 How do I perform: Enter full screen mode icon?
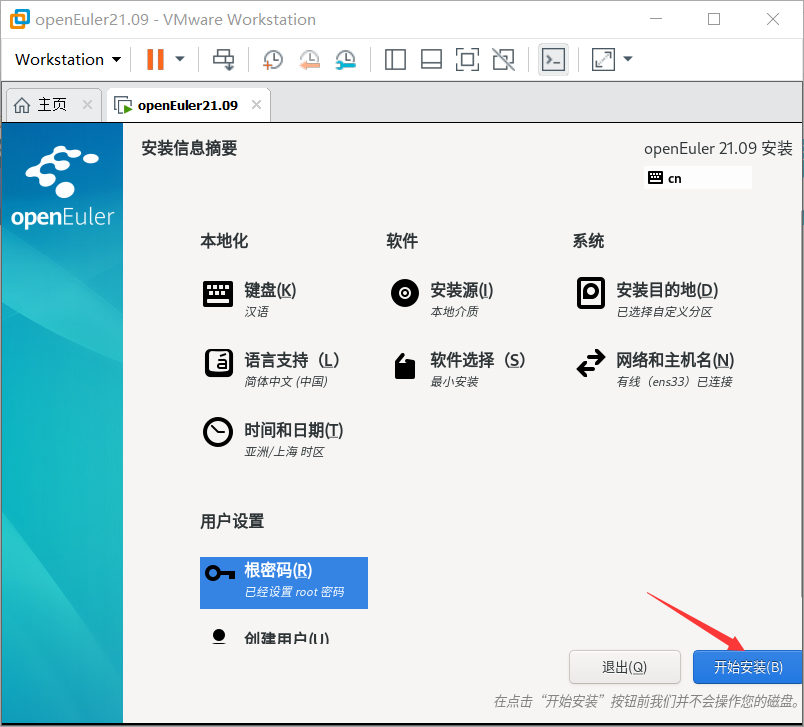point(467,59)
